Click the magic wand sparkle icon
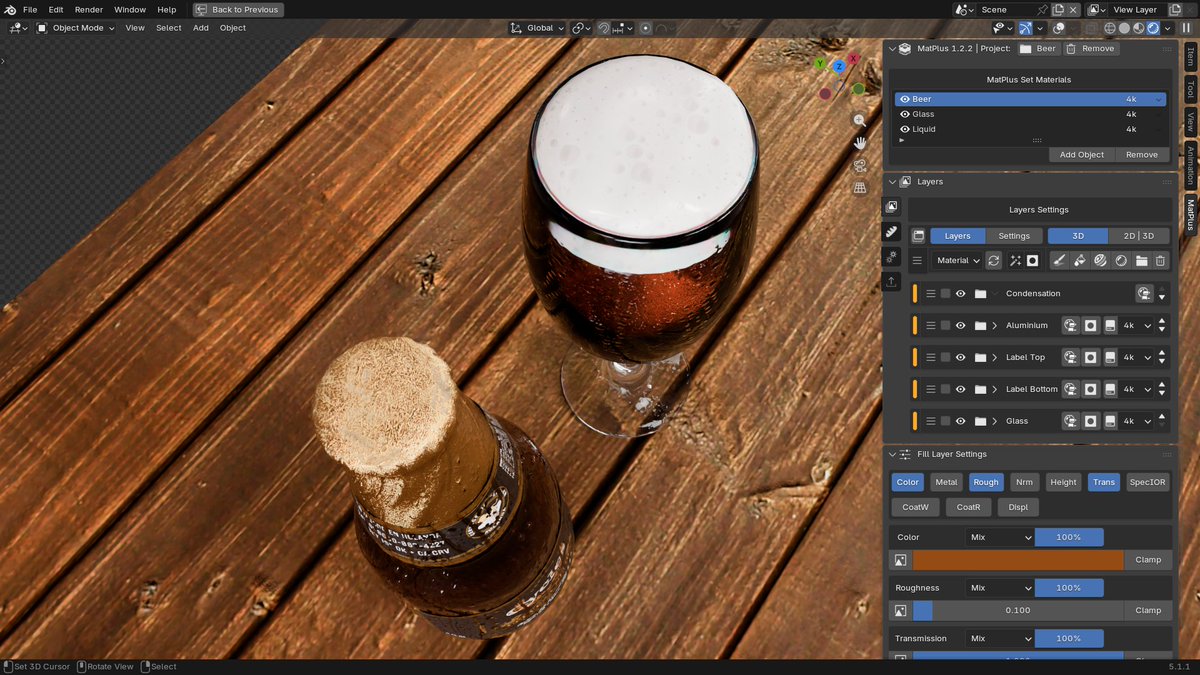Screen dimensions: 1200x675 point(1015,260)
